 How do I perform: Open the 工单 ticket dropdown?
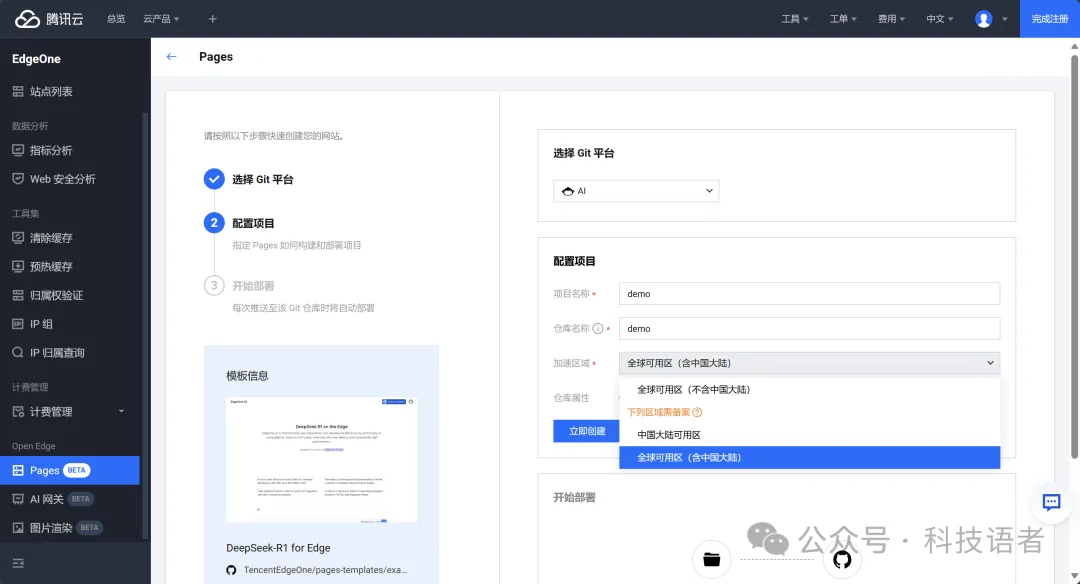(843, 19)
